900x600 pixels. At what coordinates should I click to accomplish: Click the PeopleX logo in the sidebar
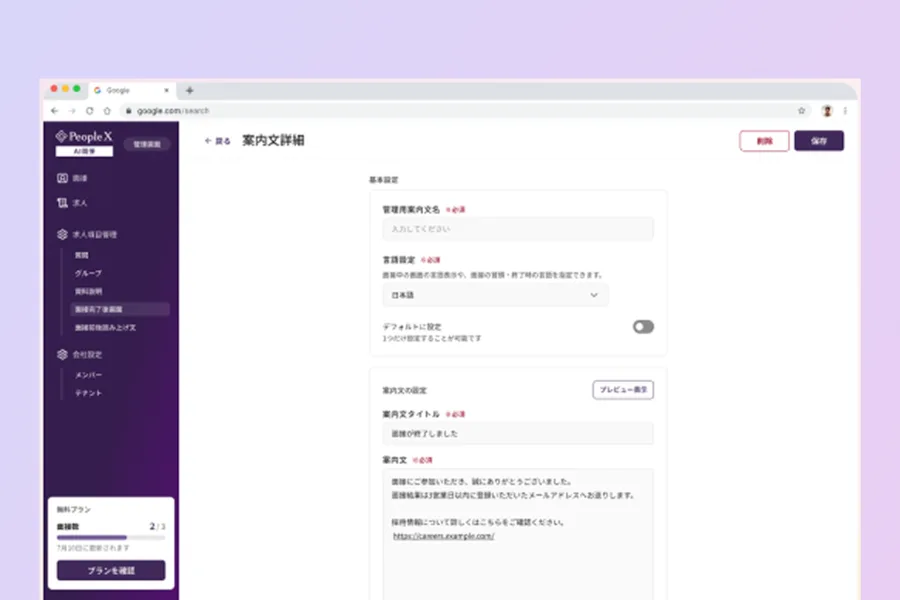coord(84,137)
